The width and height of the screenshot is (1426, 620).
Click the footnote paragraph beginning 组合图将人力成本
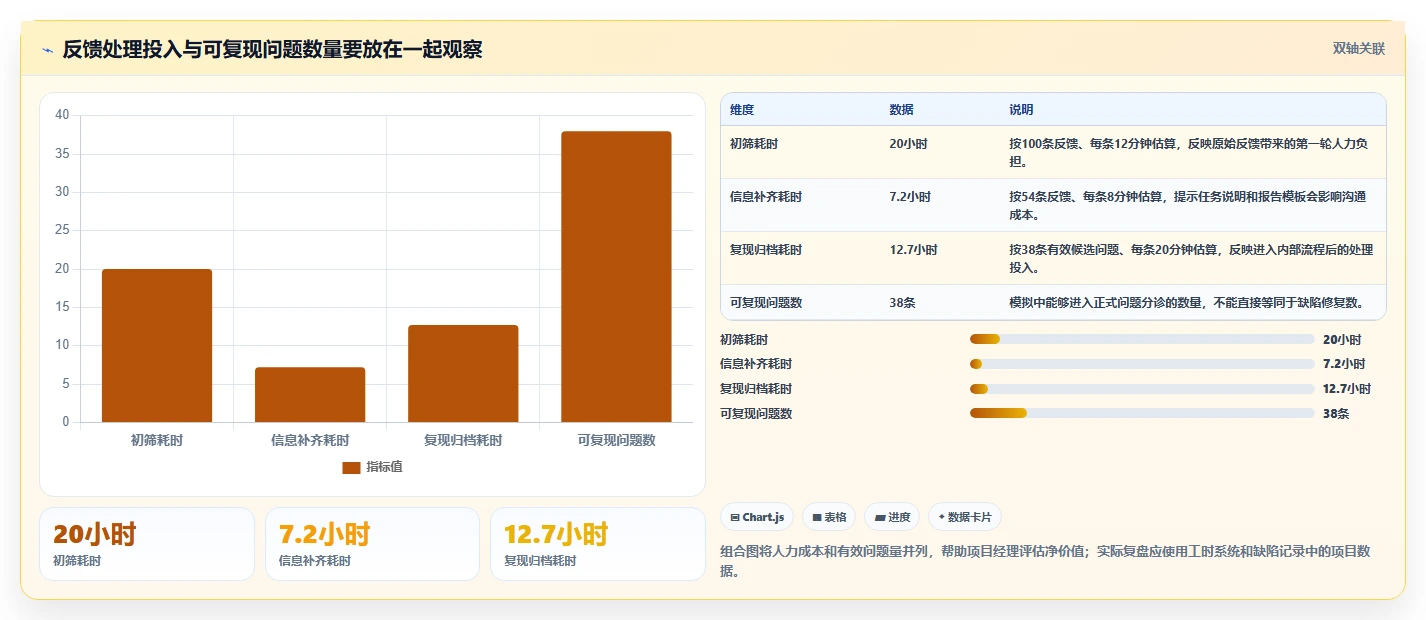1045,561
